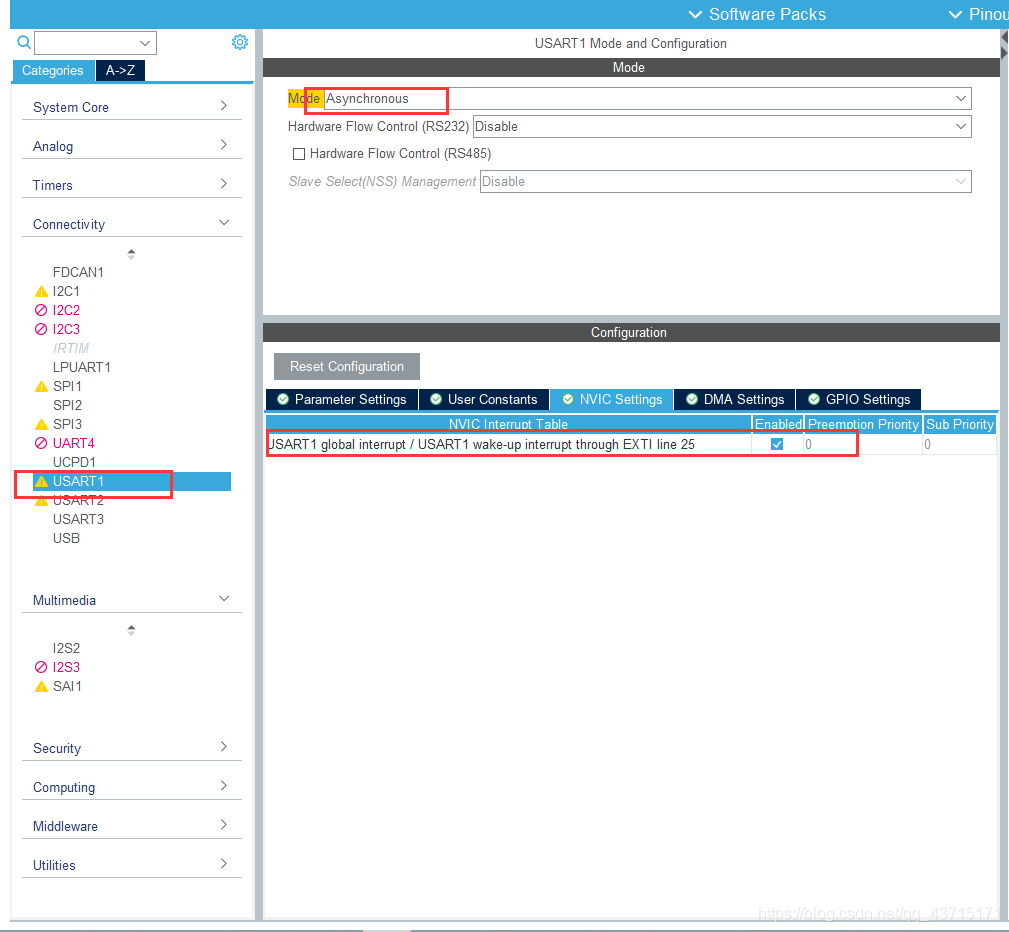Select FDCAN1 peripheral
Viewport: 1009px width, 932px height.
coord(78,272)
